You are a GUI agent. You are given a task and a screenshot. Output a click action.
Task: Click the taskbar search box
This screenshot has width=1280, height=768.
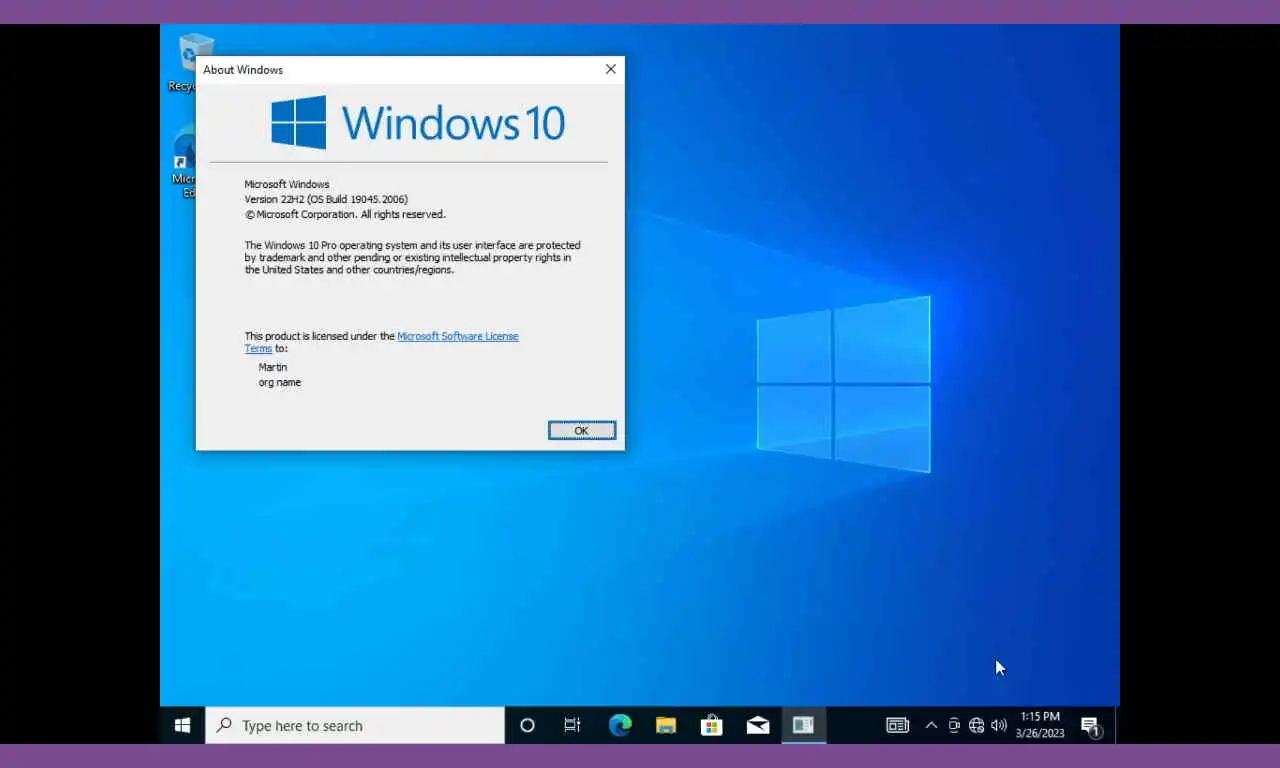(355, 725)
